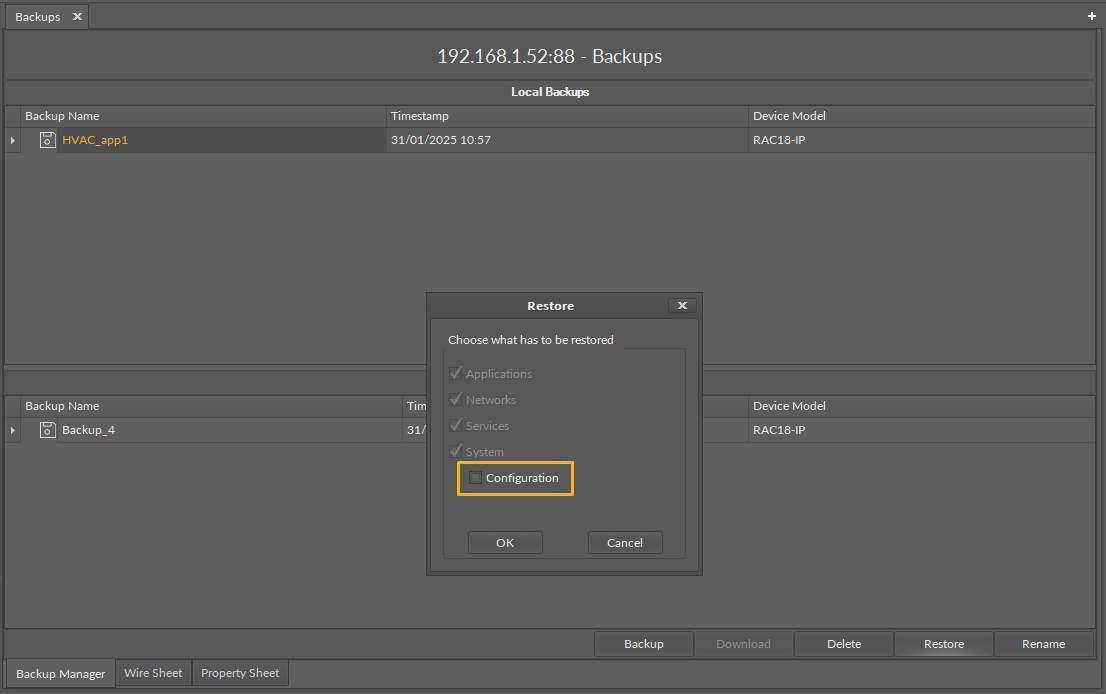1106x694 pixels.
Task: Expand the HVAC_app1 row arrow
Action: [13, 140]
